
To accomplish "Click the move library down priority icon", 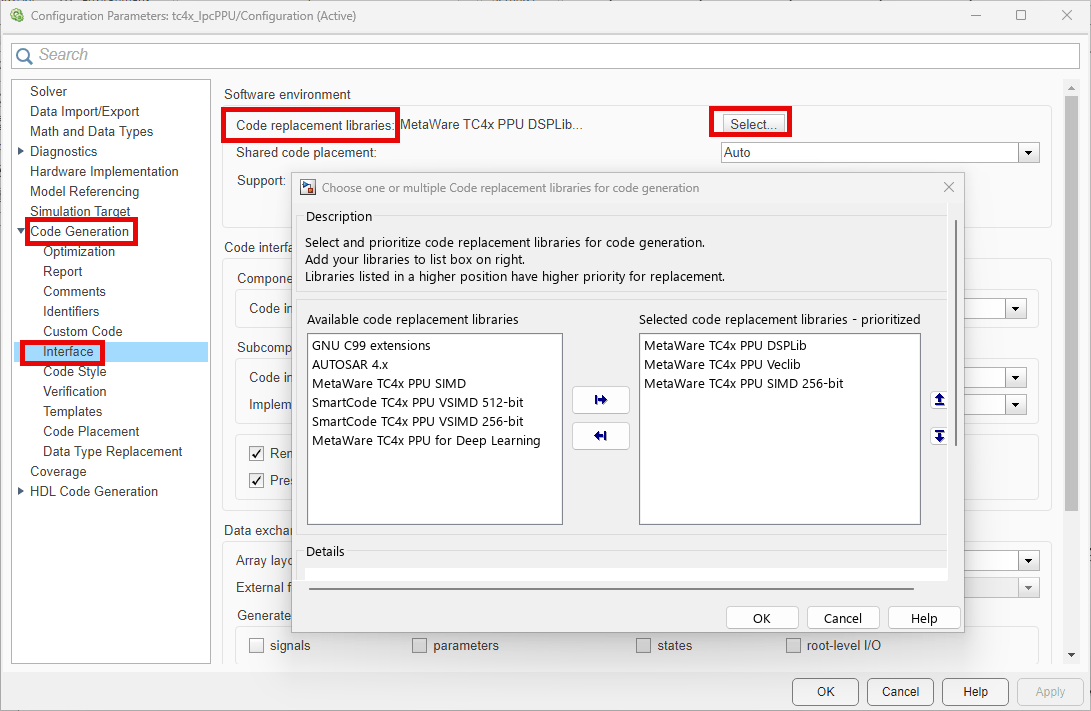I will (x=938, y=436).
